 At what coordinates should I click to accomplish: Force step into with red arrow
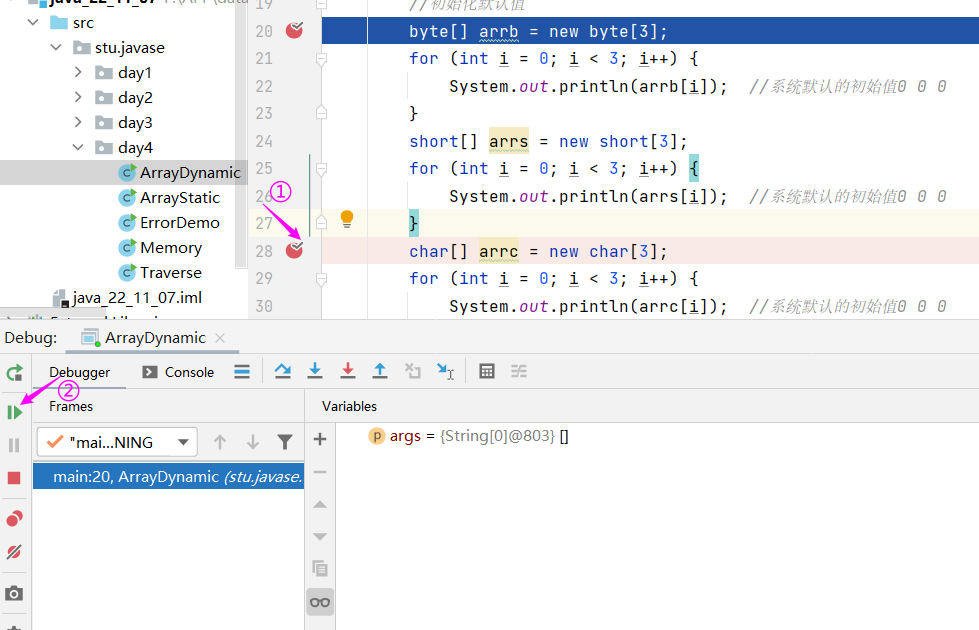[x=348, y=372]
